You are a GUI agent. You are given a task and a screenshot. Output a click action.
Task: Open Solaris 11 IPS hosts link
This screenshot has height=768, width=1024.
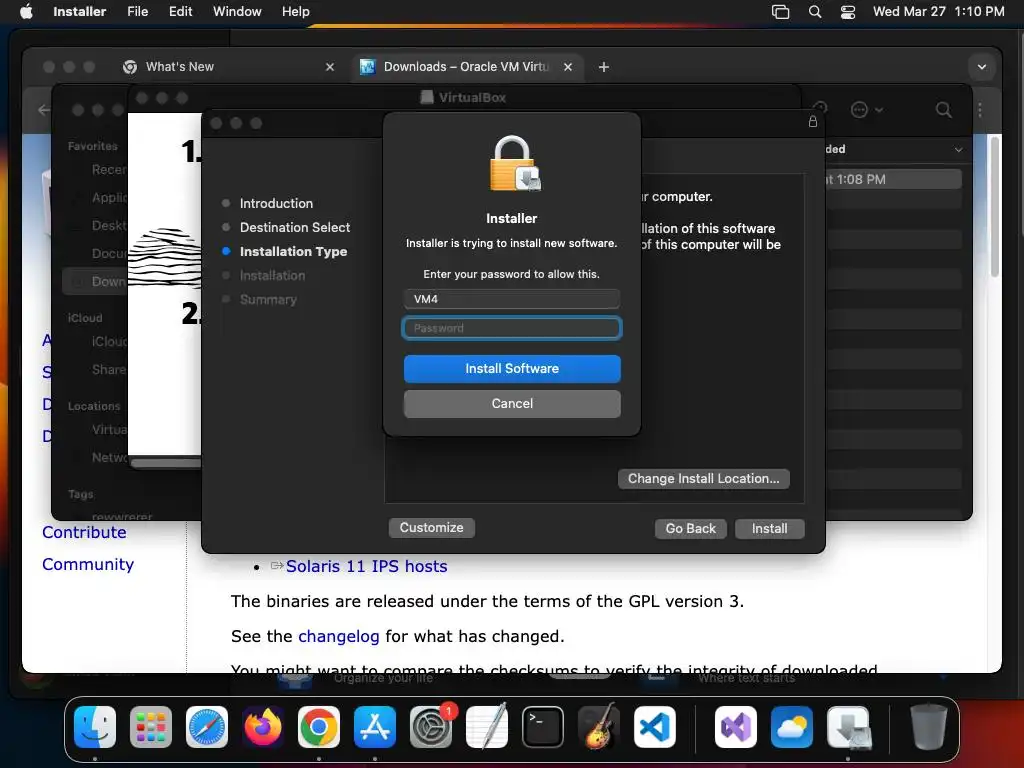366,566
